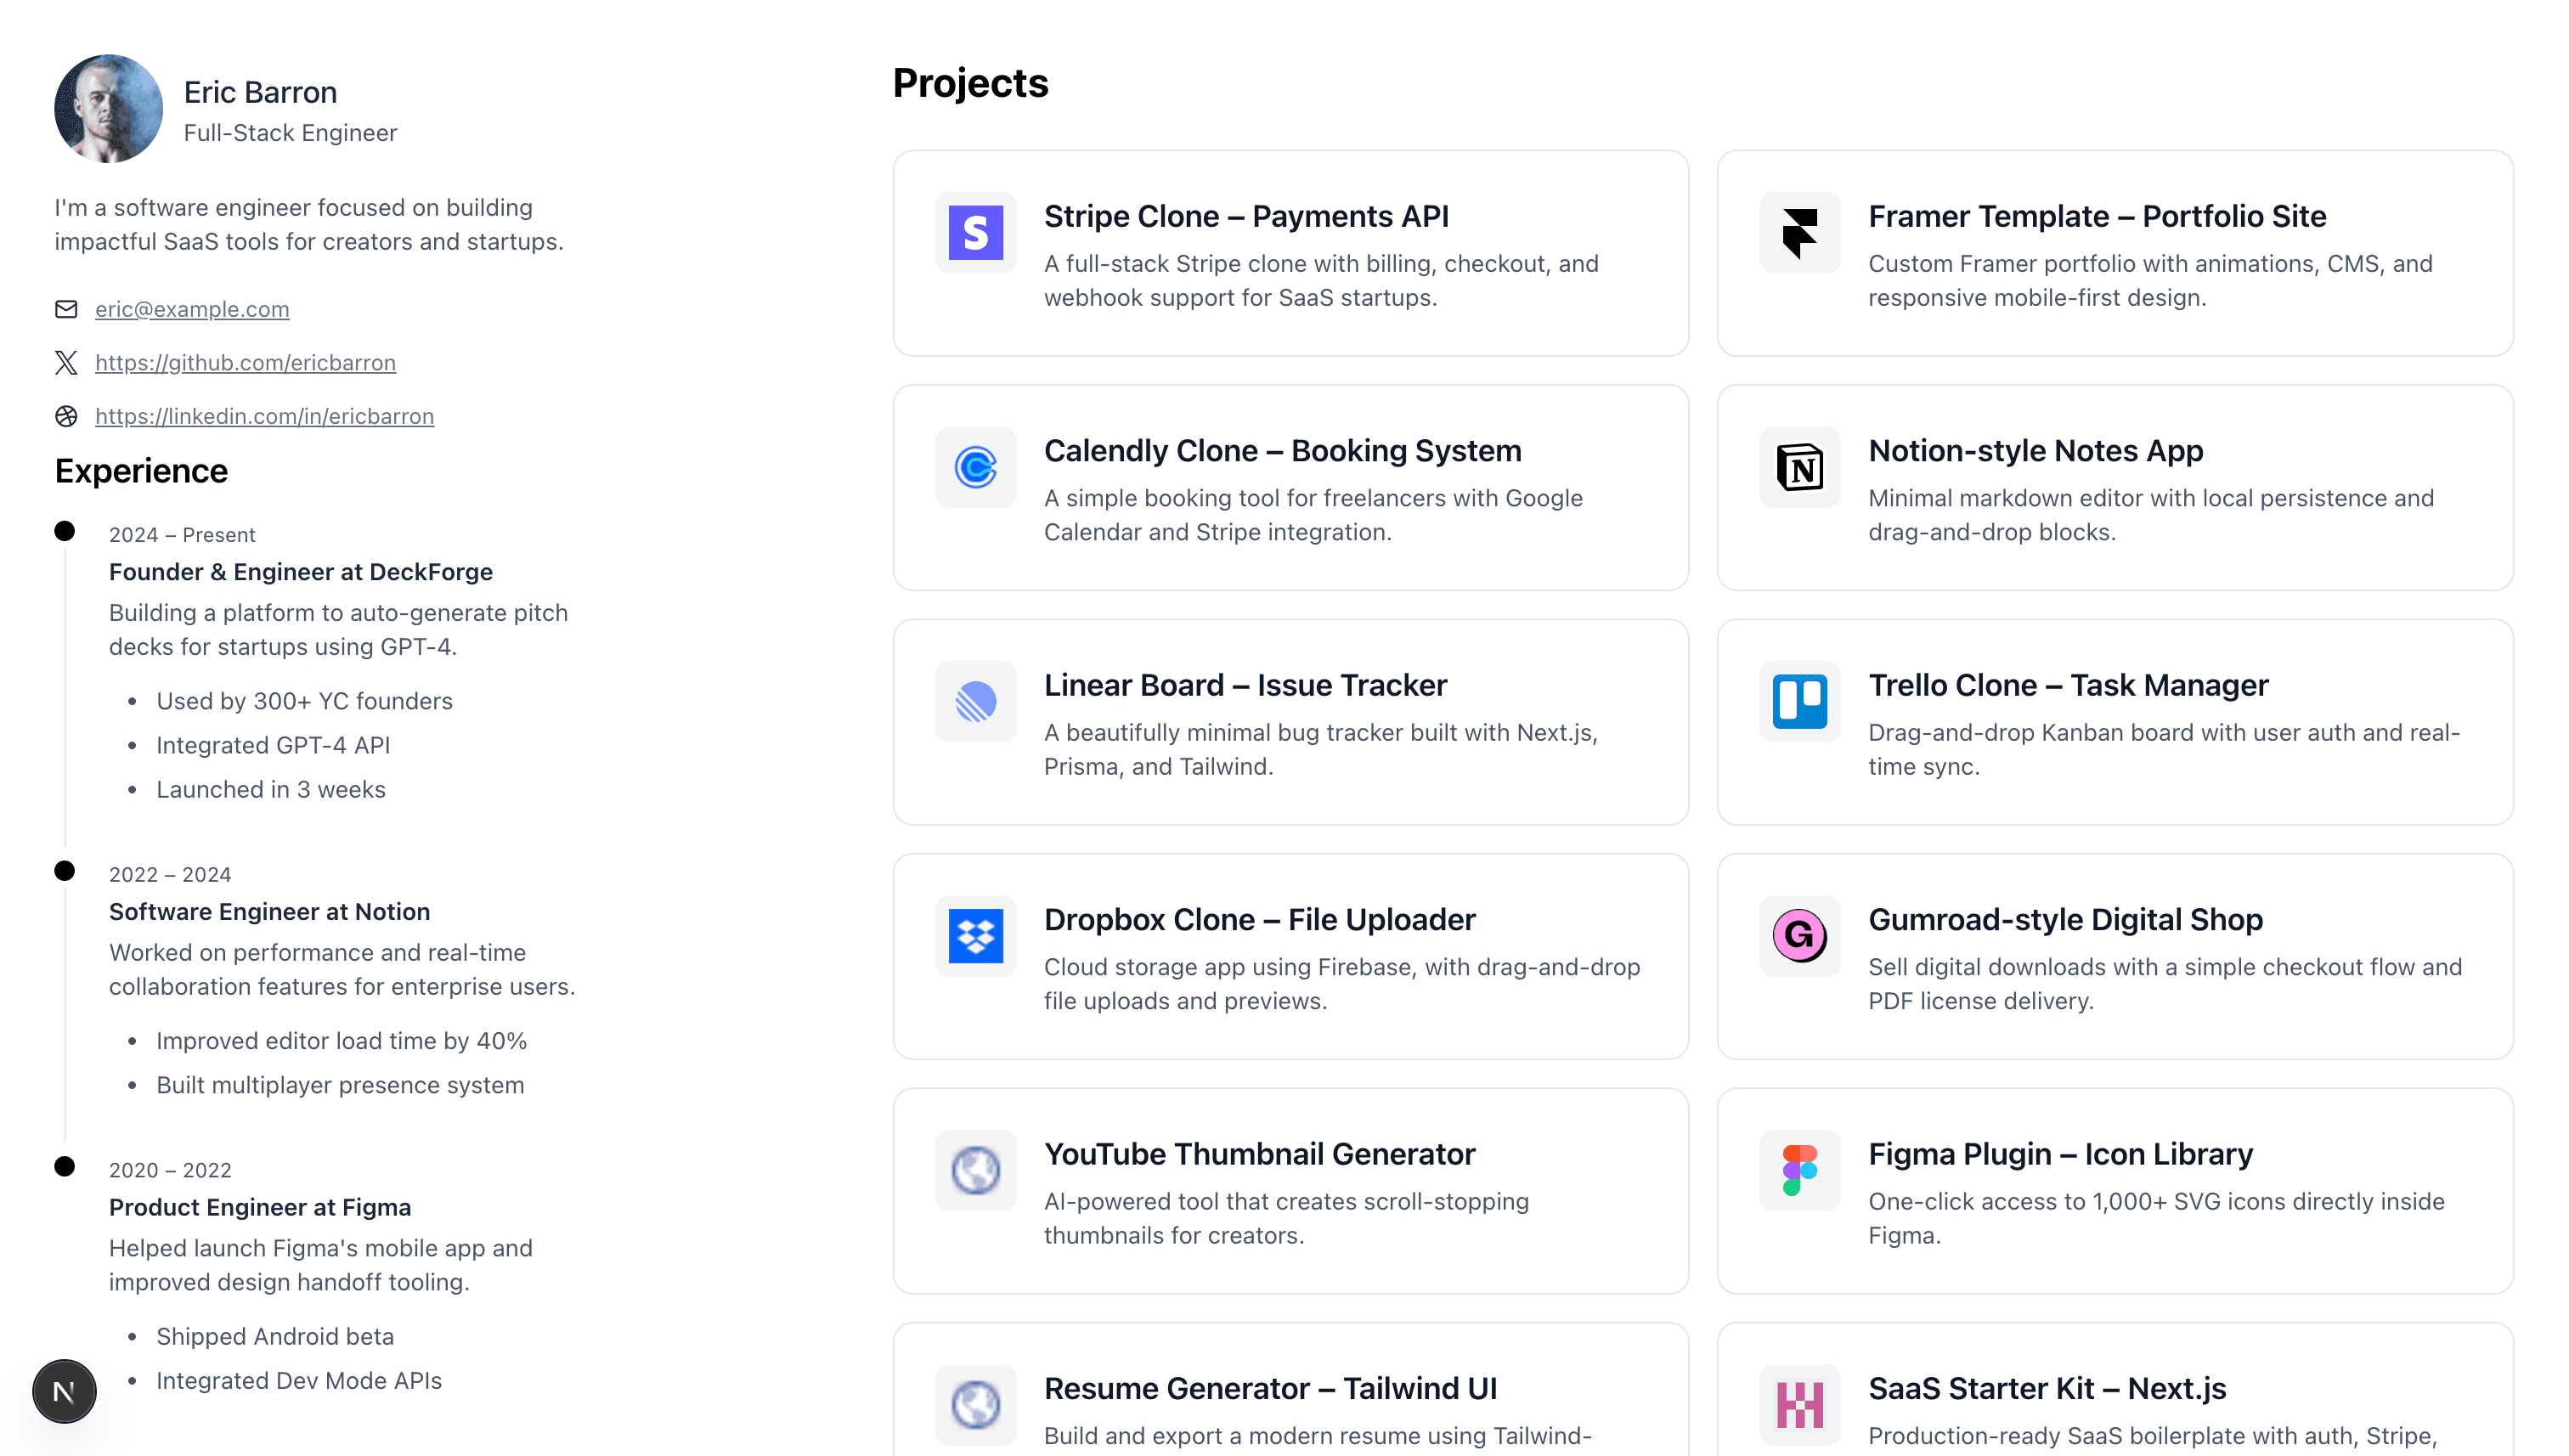
Task: Click the Trello logo icon
Action: click(1799, 701)
